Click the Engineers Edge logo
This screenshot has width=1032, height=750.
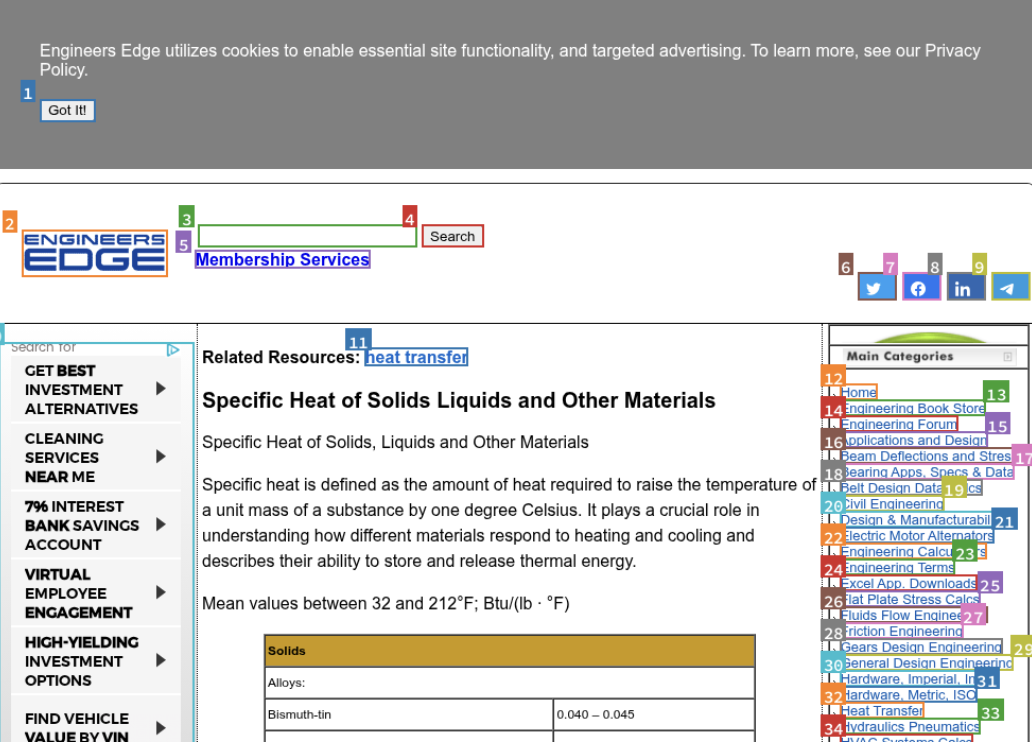(x=95, y=253)
